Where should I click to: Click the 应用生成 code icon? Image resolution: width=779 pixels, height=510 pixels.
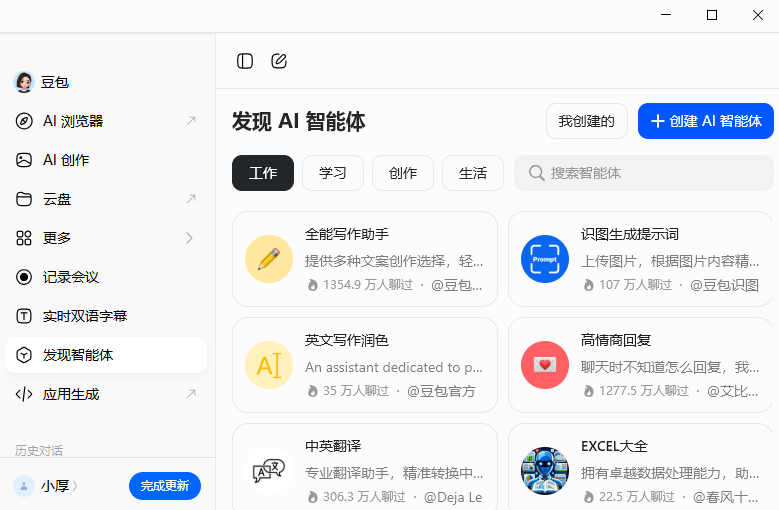click(x=24, y=394)
